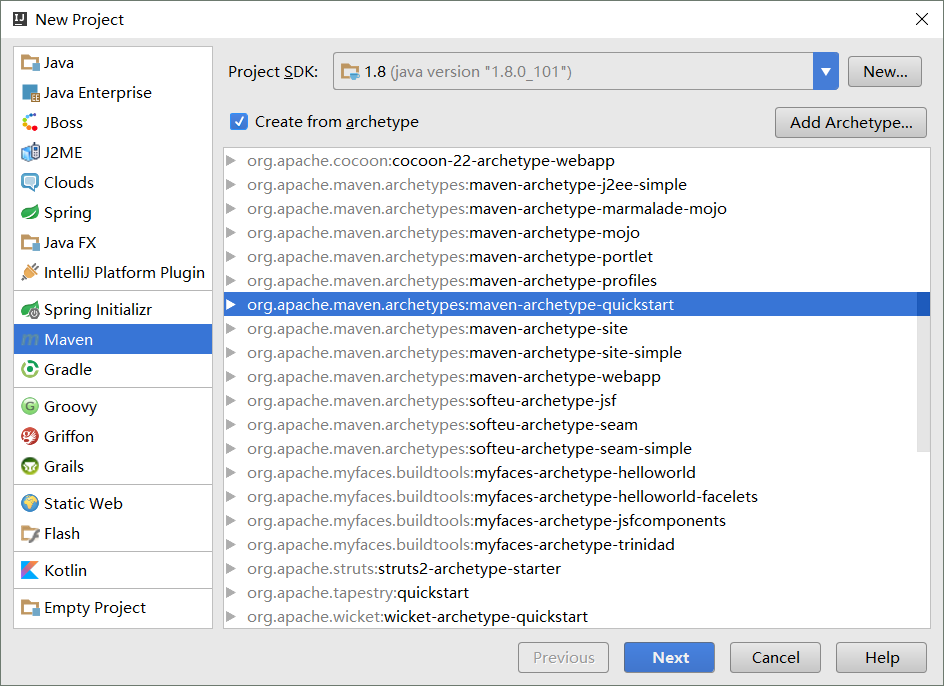Select org.apache.tapestry:quickstart row
This screenshot has width=944, height=686.
click(577, 593)
